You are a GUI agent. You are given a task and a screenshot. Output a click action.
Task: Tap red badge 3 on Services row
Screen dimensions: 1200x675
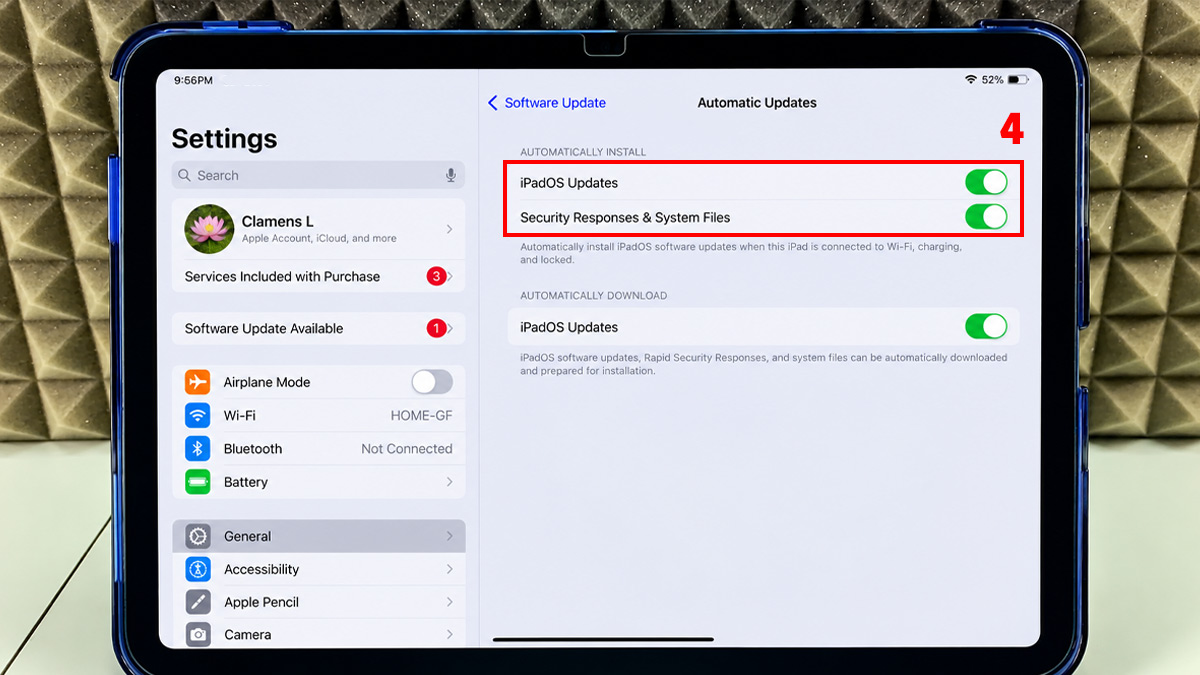click(x=436, y=276)
